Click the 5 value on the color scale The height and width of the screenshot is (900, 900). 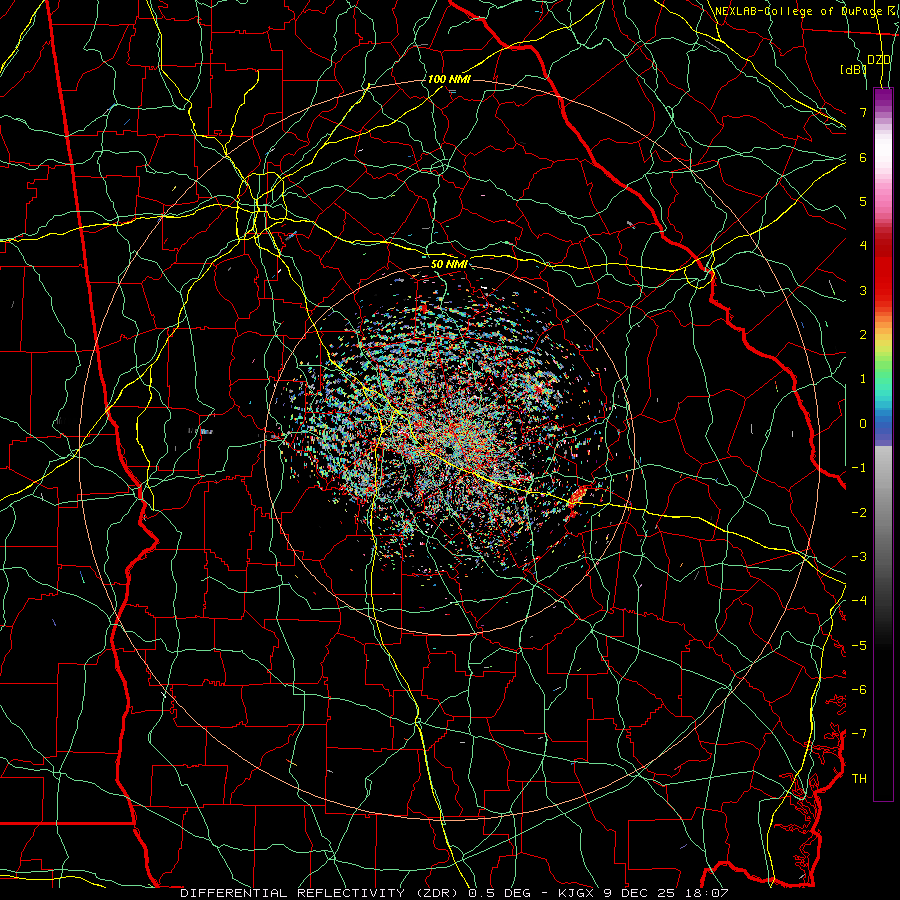[863, 201]
